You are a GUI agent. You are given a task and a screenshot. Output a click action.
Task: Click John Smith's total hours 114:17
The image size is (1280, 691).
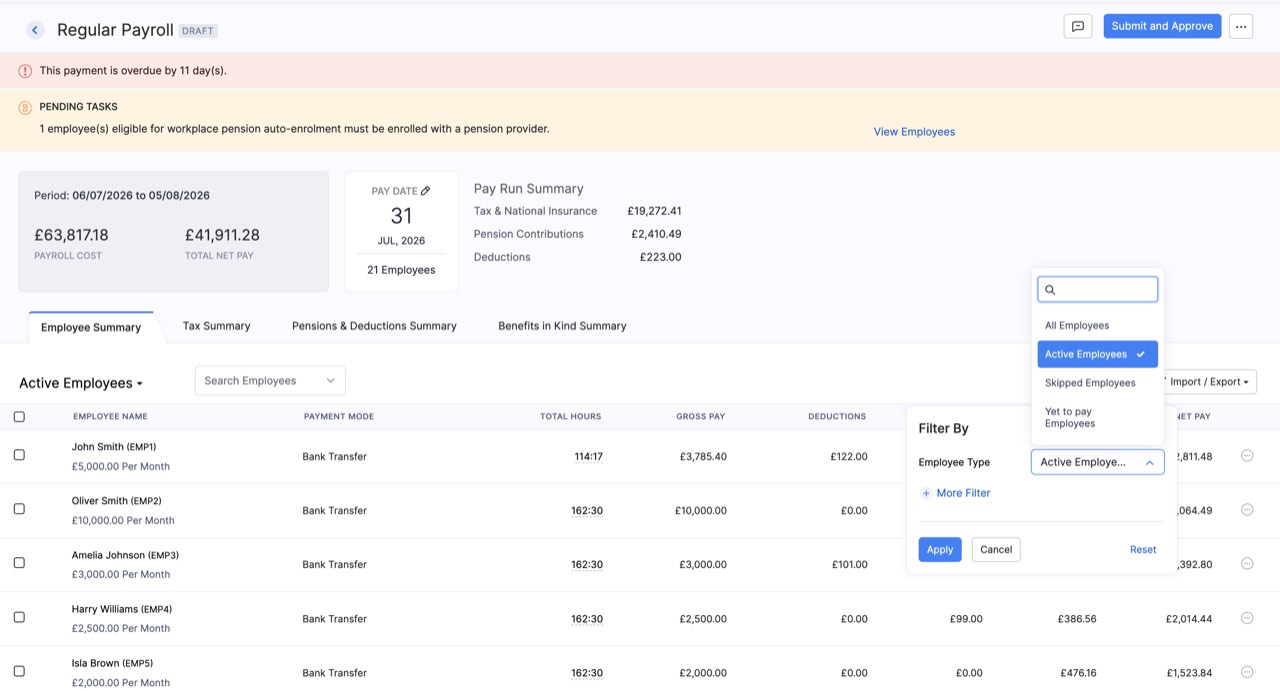[588, 456]
